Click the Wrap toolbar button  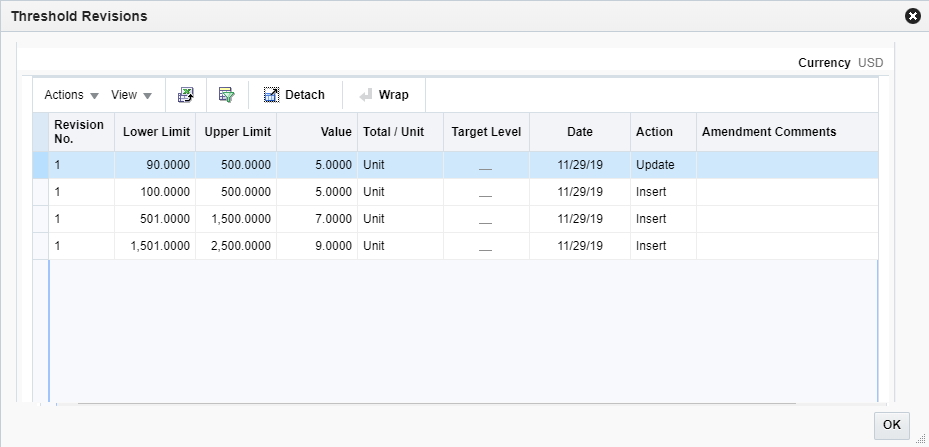coord(384,95)
